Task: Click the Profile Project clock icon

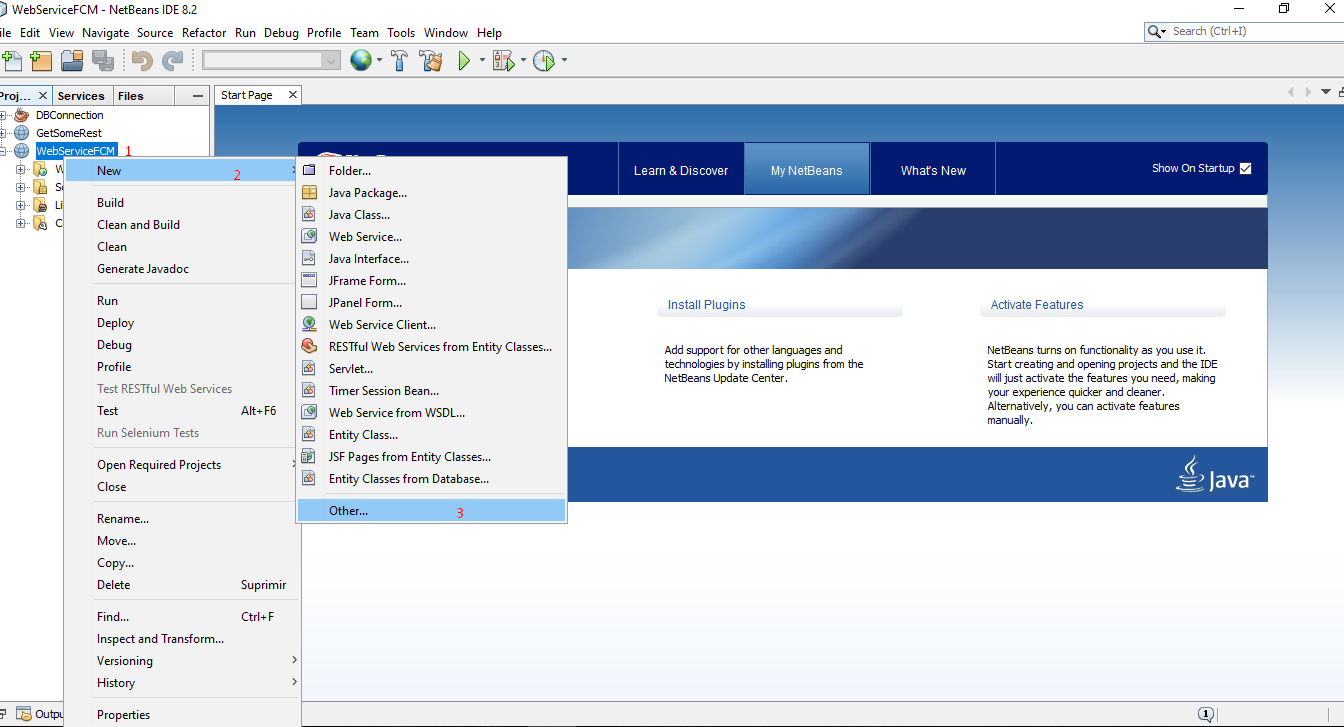Action: [x=543, y=61]
